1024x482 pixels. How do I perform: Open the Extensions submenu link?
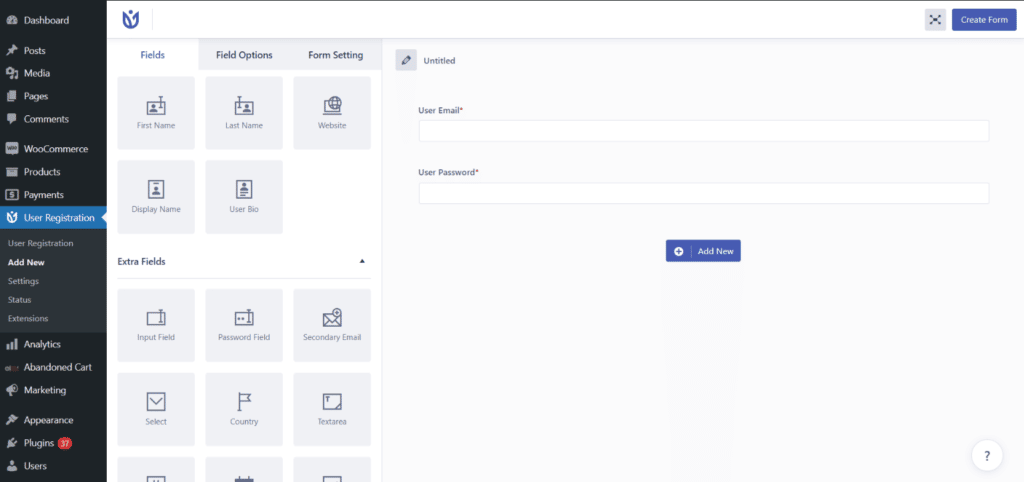coord(28,318)
